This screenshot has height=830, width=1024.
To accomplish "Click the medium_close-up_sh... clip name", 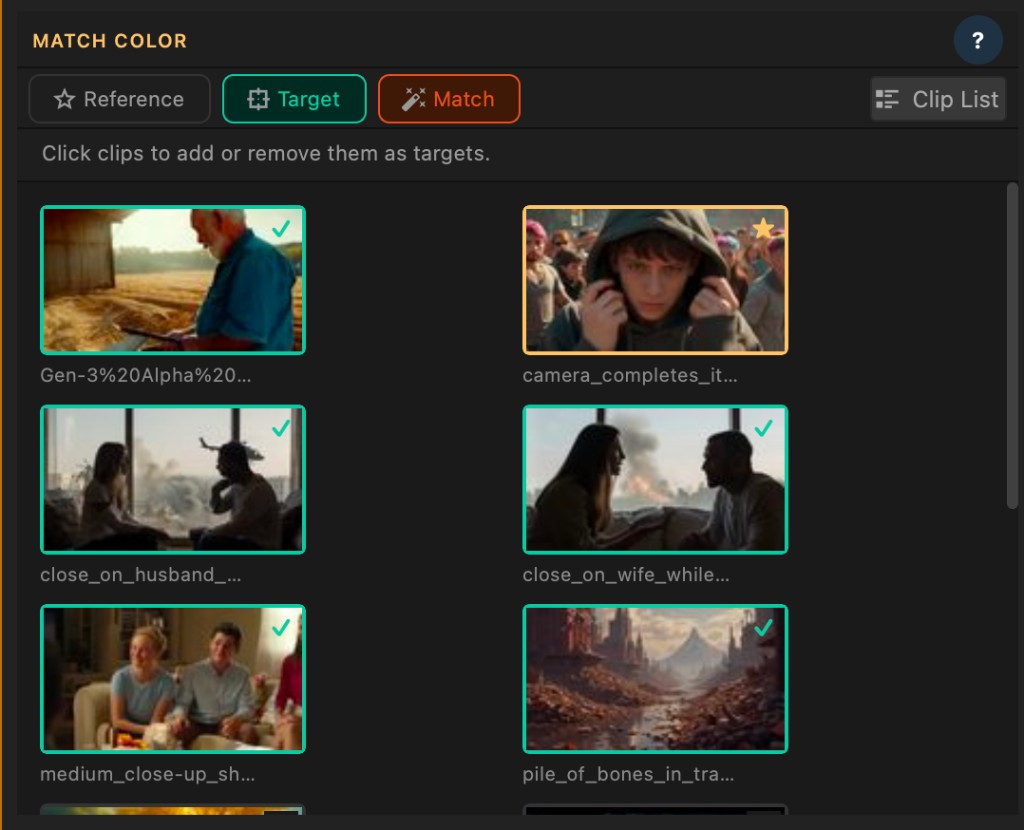I will (x=148, y=774).
